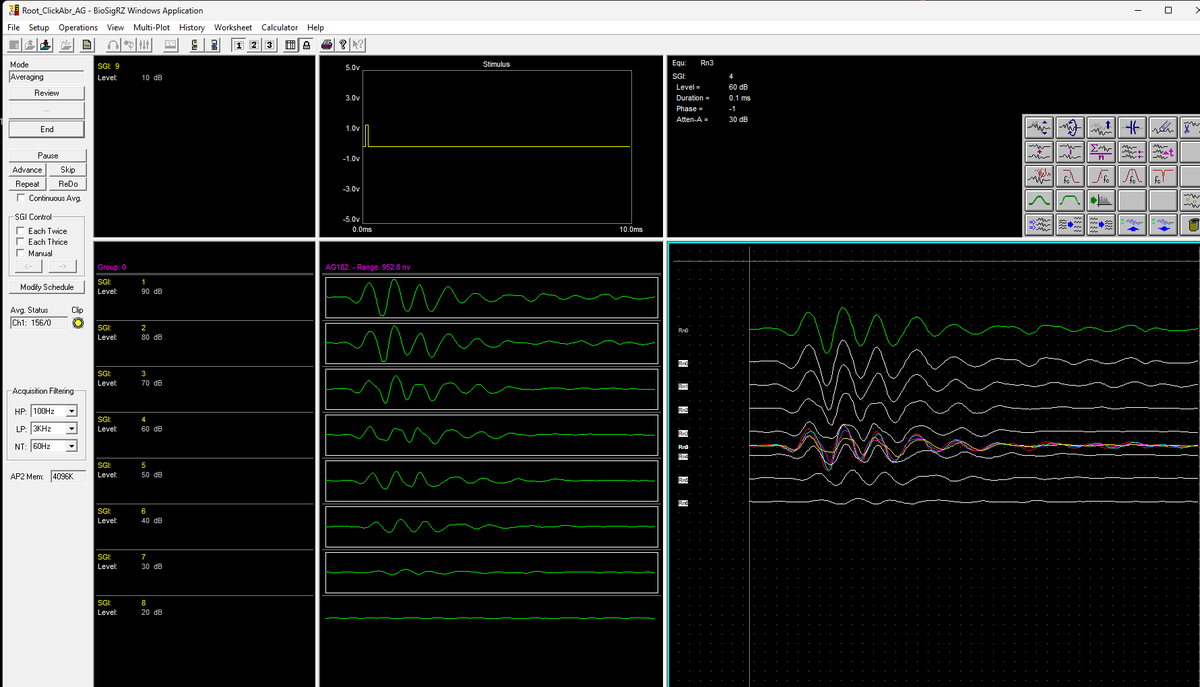Select layout button 3 in toolbar
Image resolution: width=1200 pixels, height=687 pixels.
pyautogui.click(x=268, y=45)
